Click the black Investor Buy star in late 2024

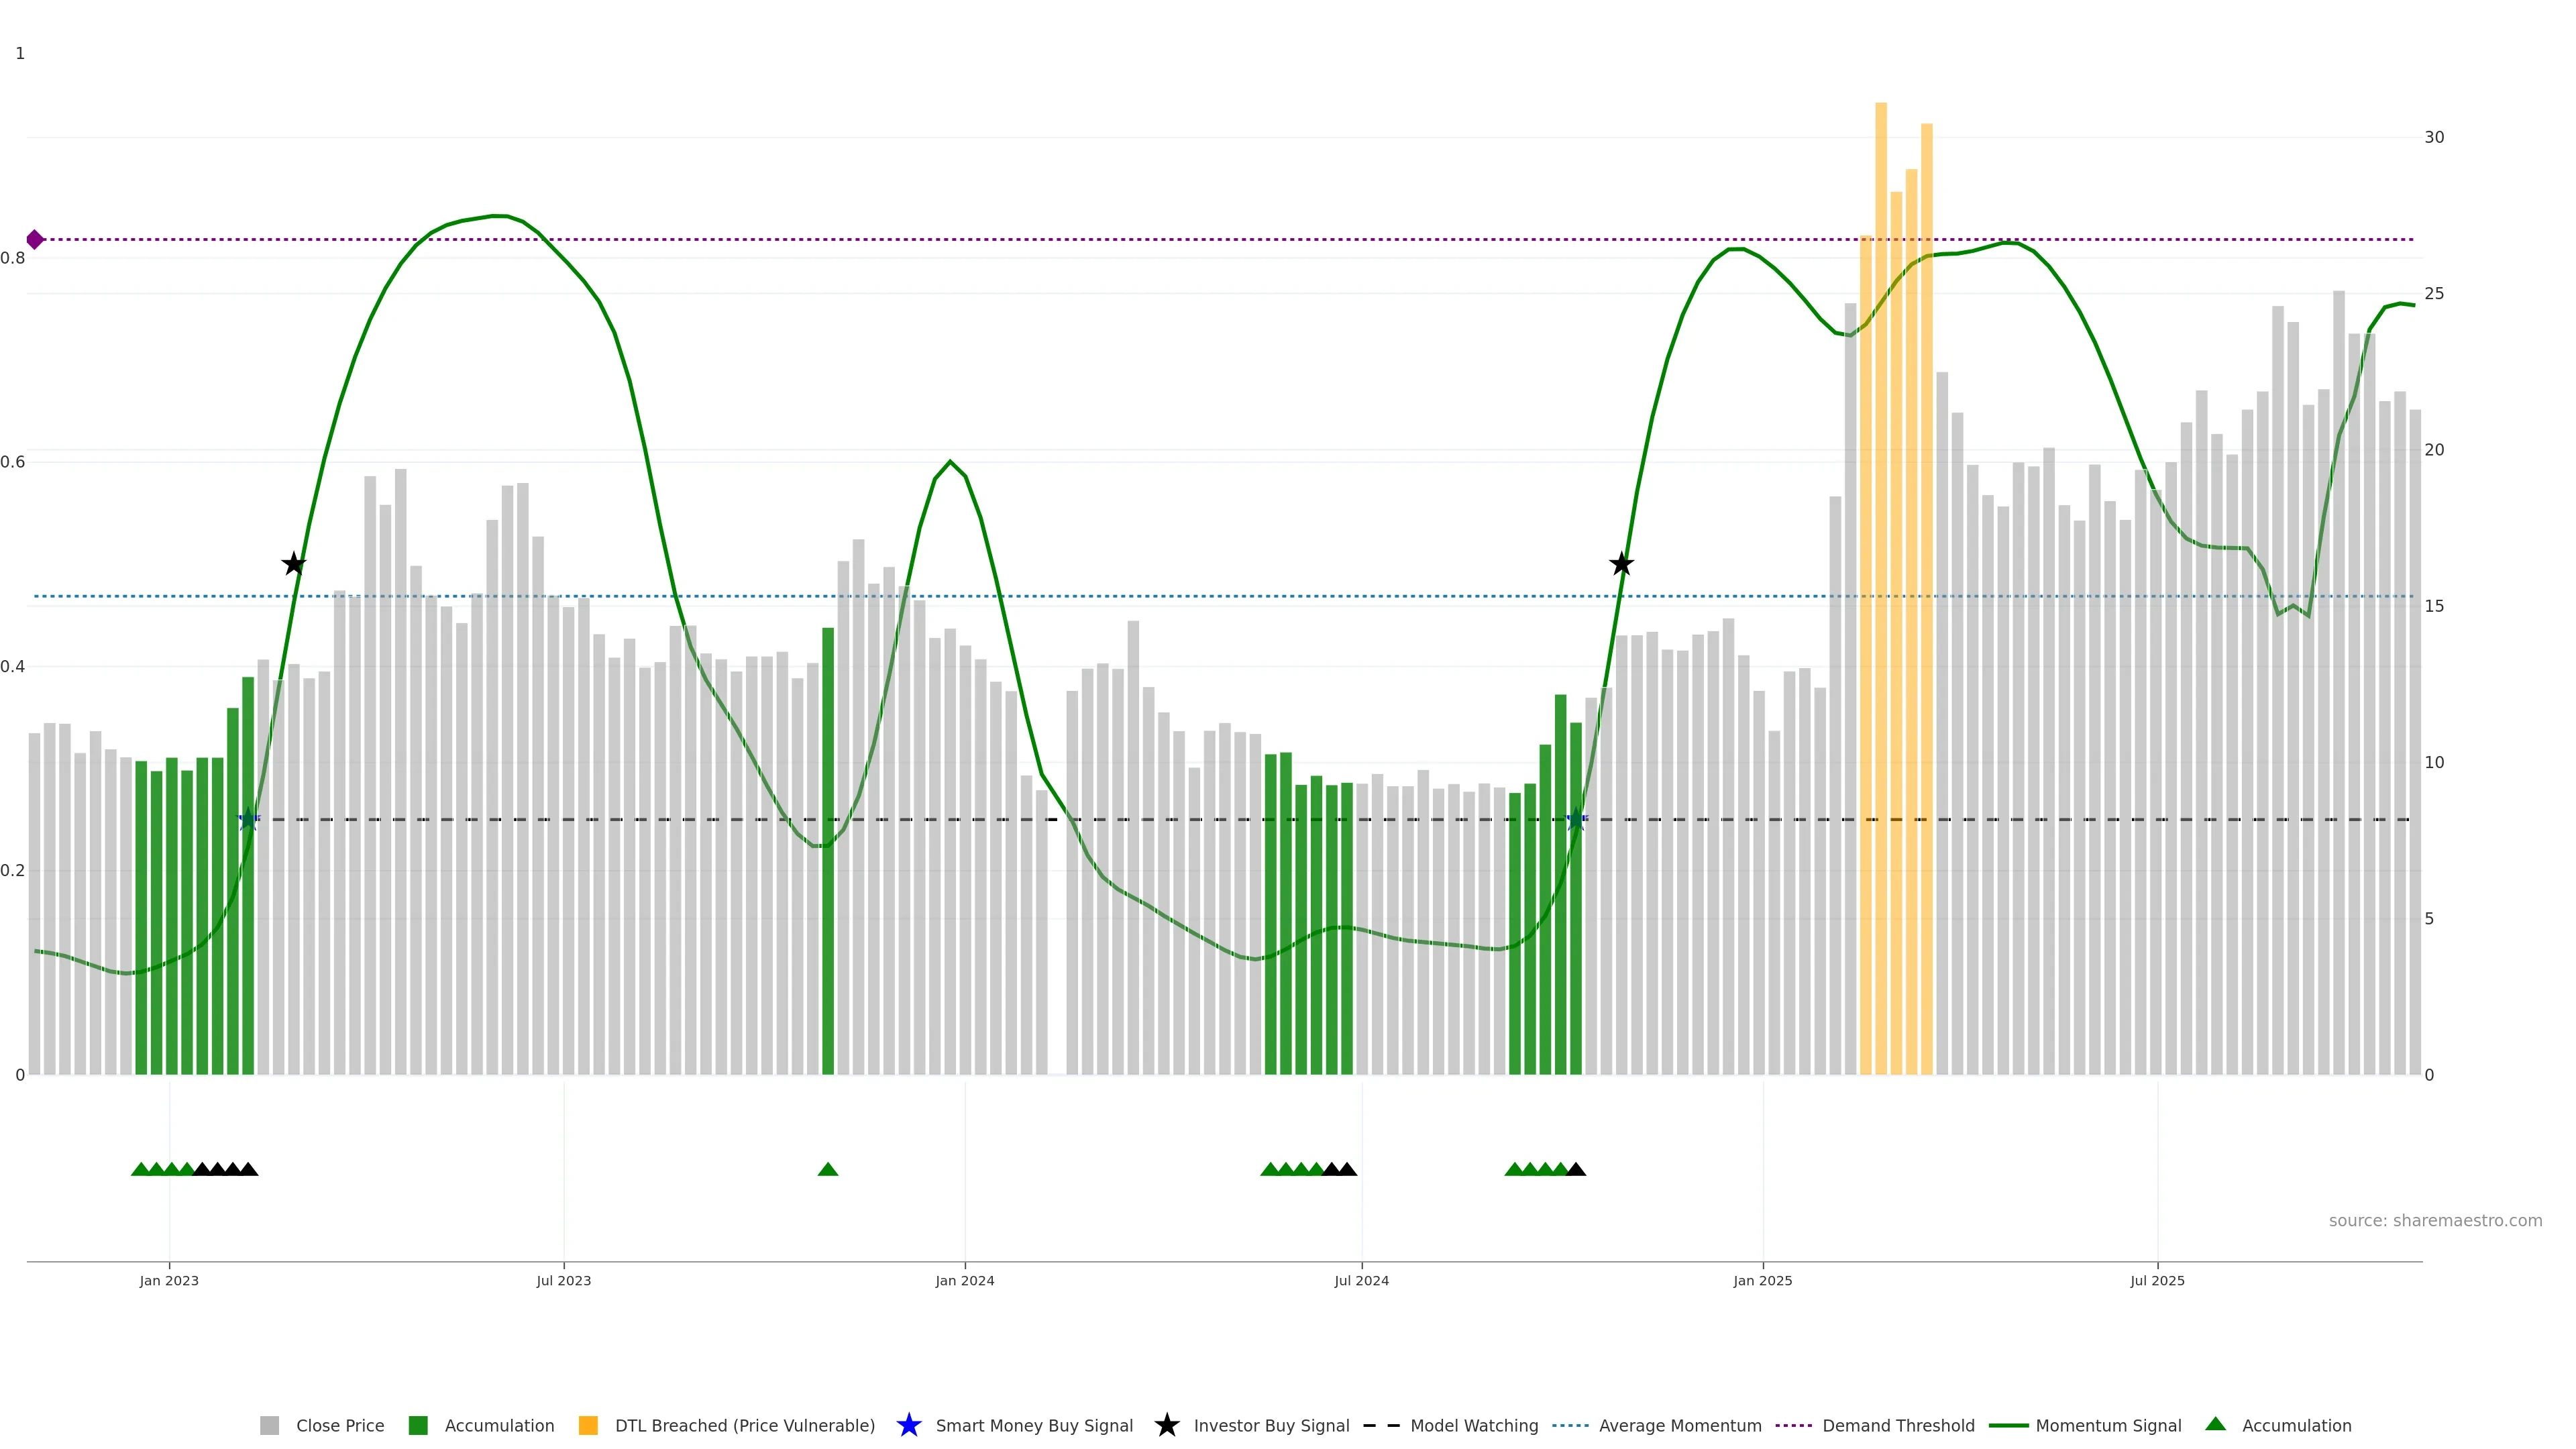(1621, 564)
